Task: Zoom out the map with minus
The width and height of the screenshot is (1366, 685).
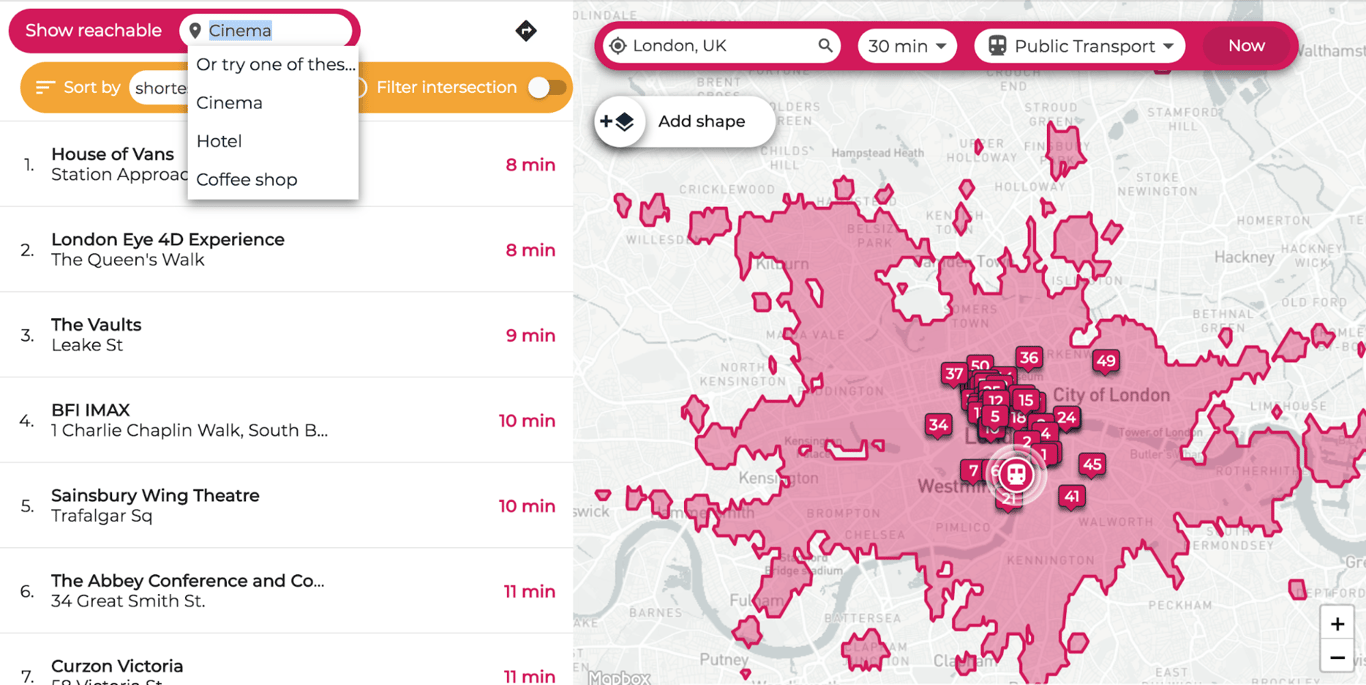Action: coord(1337,657)
